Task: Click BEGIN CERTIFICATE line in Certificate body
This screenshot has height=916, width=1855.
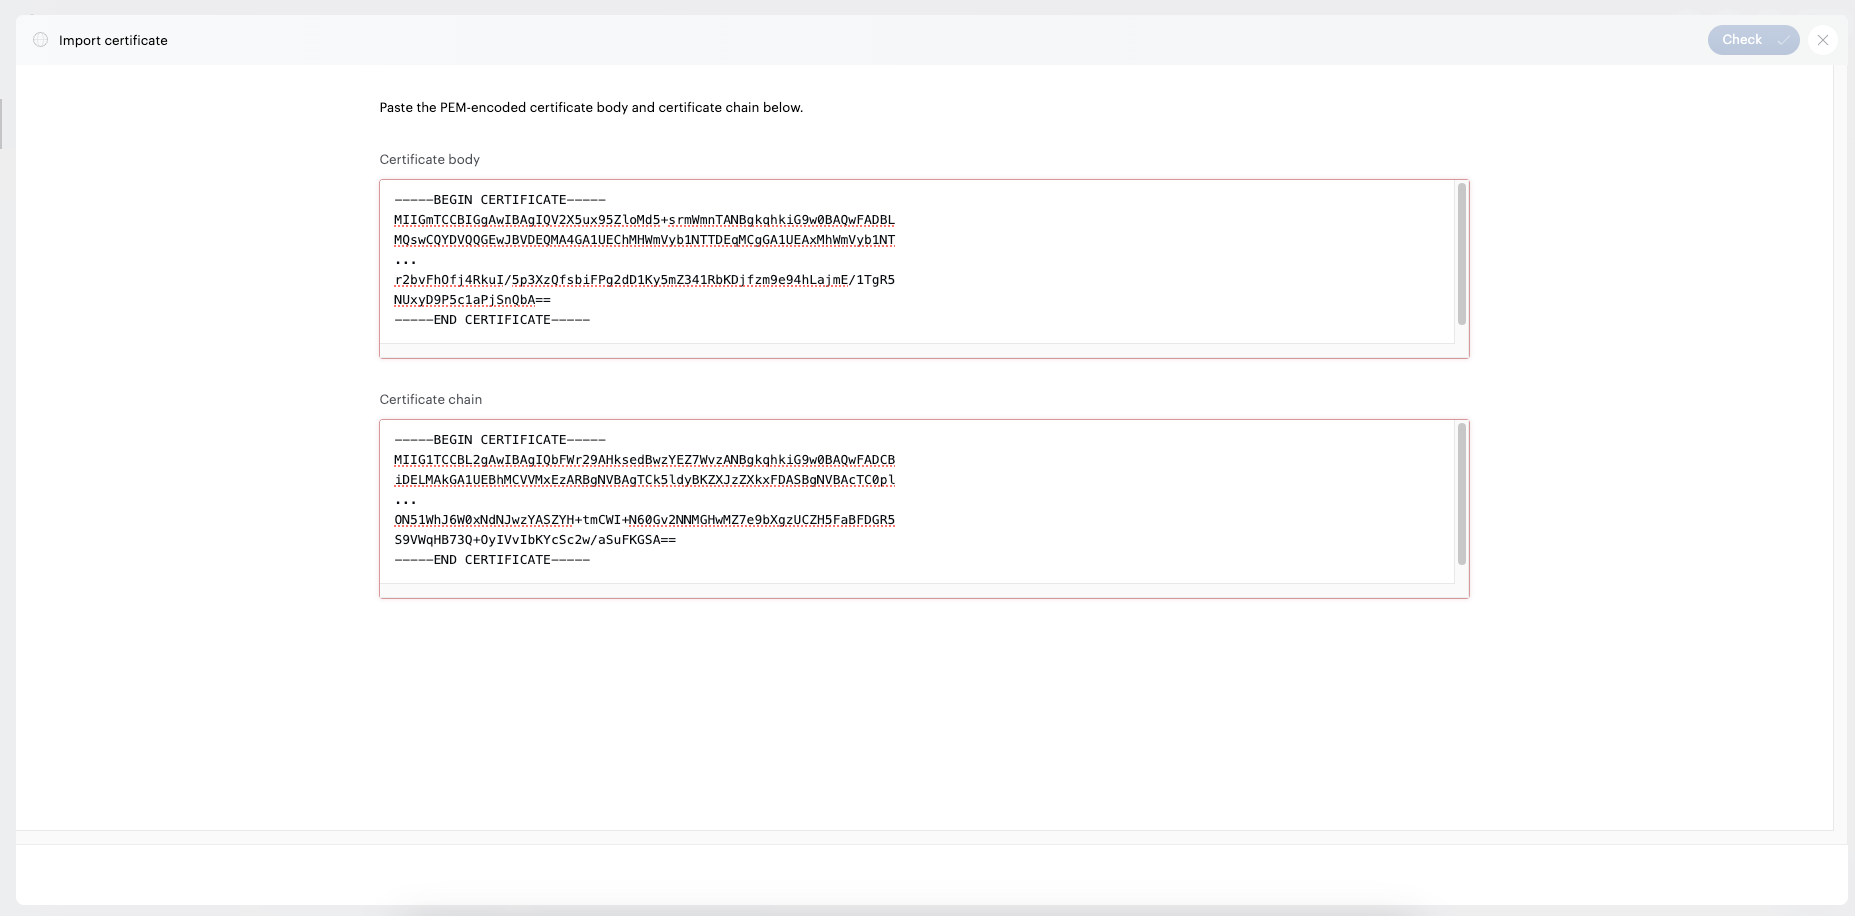Action: click(500, 200)
